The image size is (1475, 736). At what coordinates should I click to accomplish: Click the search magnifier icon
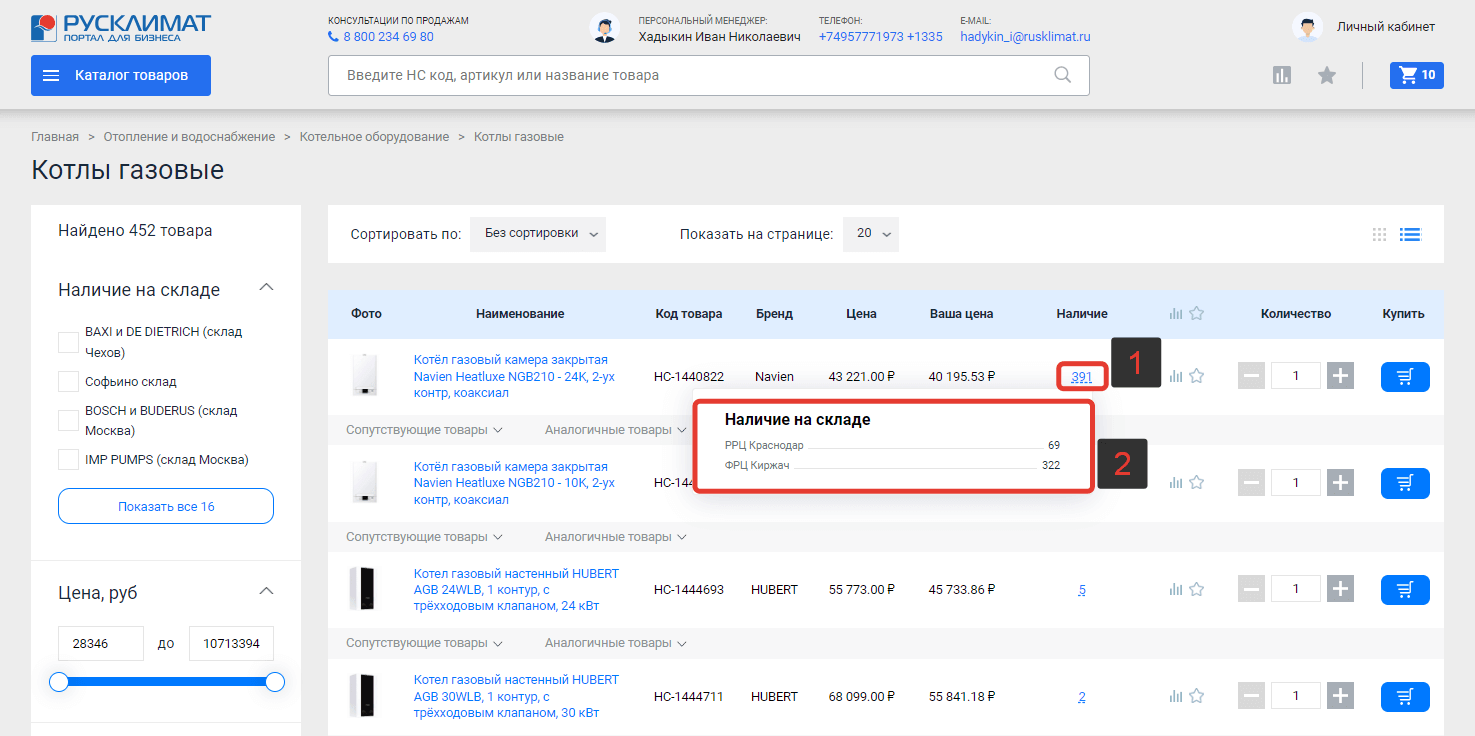1063,75
